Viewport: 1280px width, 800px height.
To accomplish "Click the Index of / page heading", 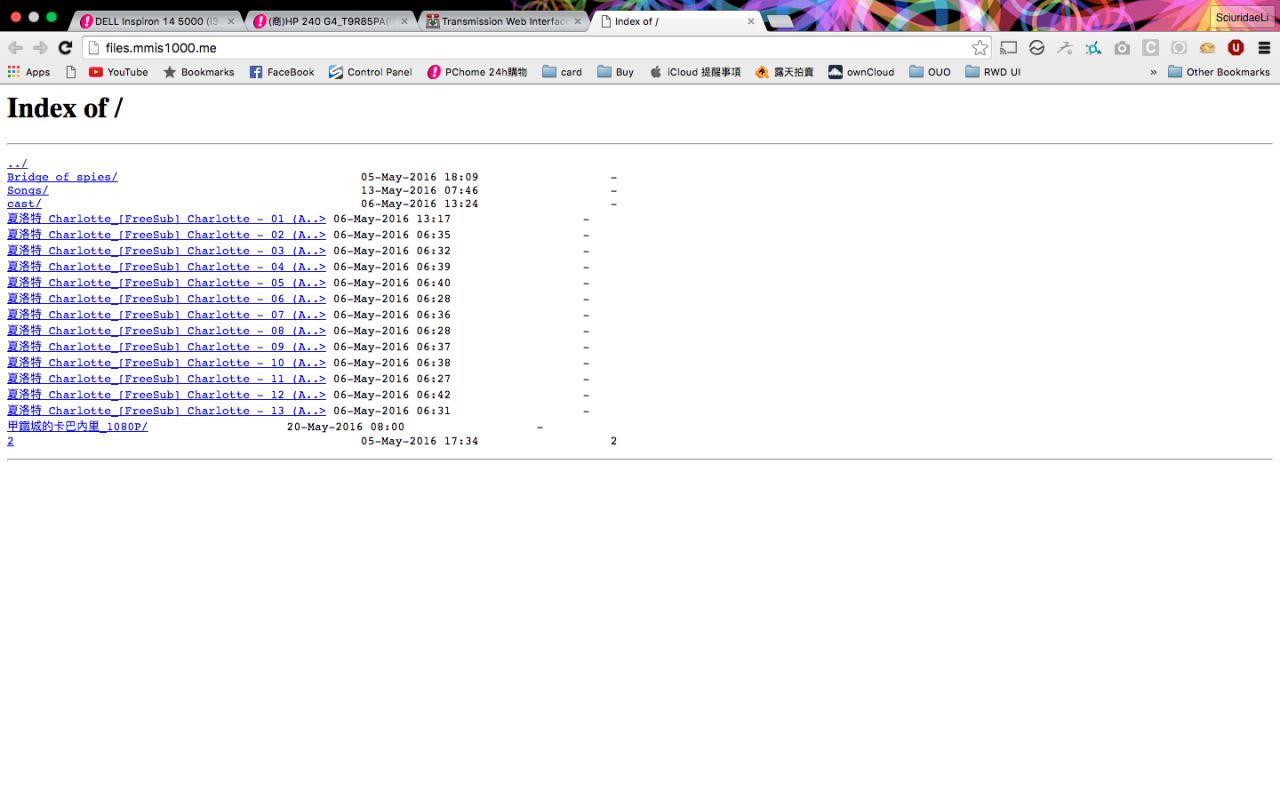I will tap(65, 108).
